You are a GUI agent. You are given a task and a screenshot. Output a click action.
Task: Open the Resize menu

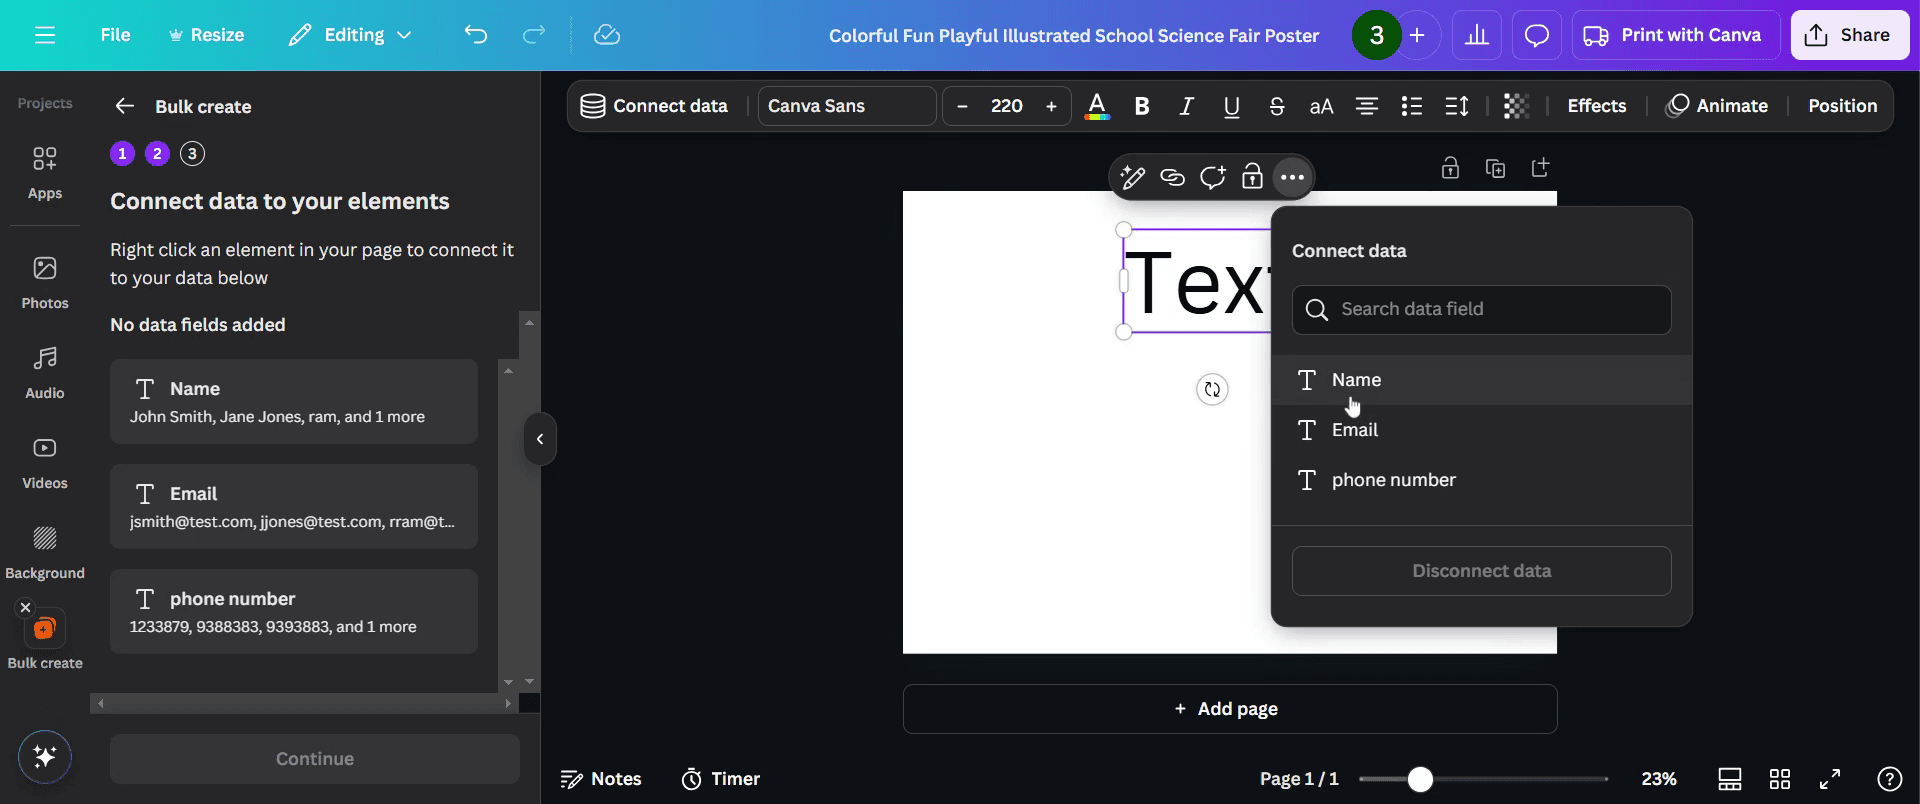[206, 35]
